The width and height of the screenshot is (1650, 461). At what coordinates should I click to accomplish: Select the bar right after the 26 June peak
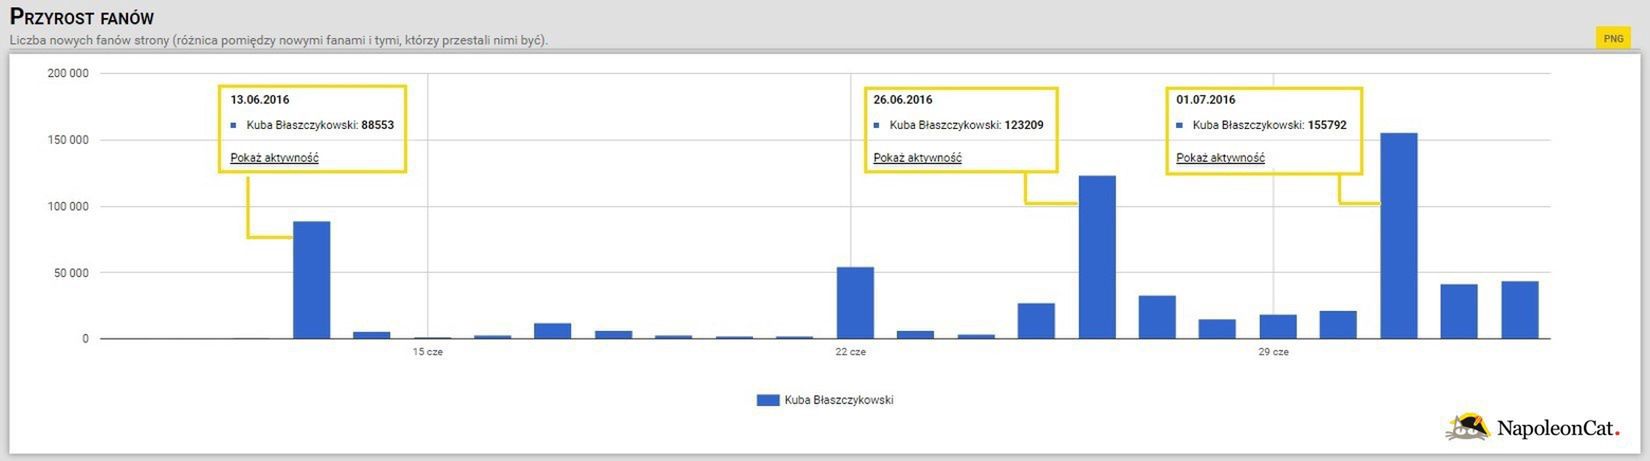click(x=1157, y=317)
